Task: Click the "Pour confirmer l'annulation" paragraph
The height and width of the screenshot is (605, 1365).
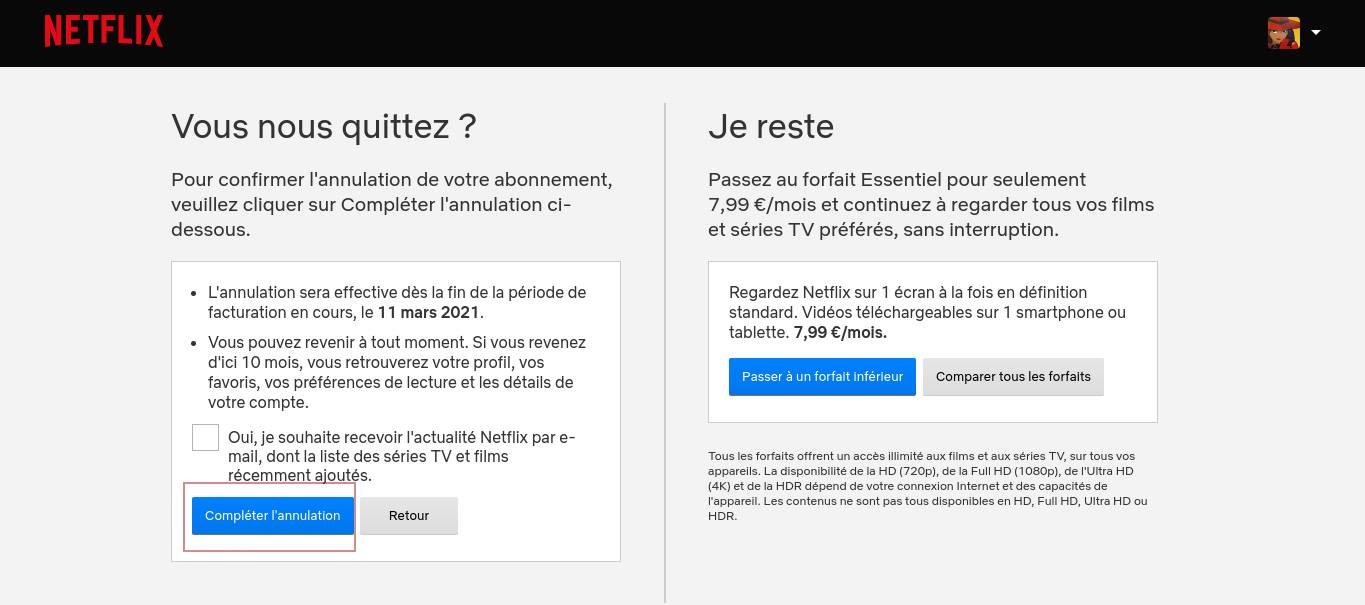Action: tap(391, 204)
